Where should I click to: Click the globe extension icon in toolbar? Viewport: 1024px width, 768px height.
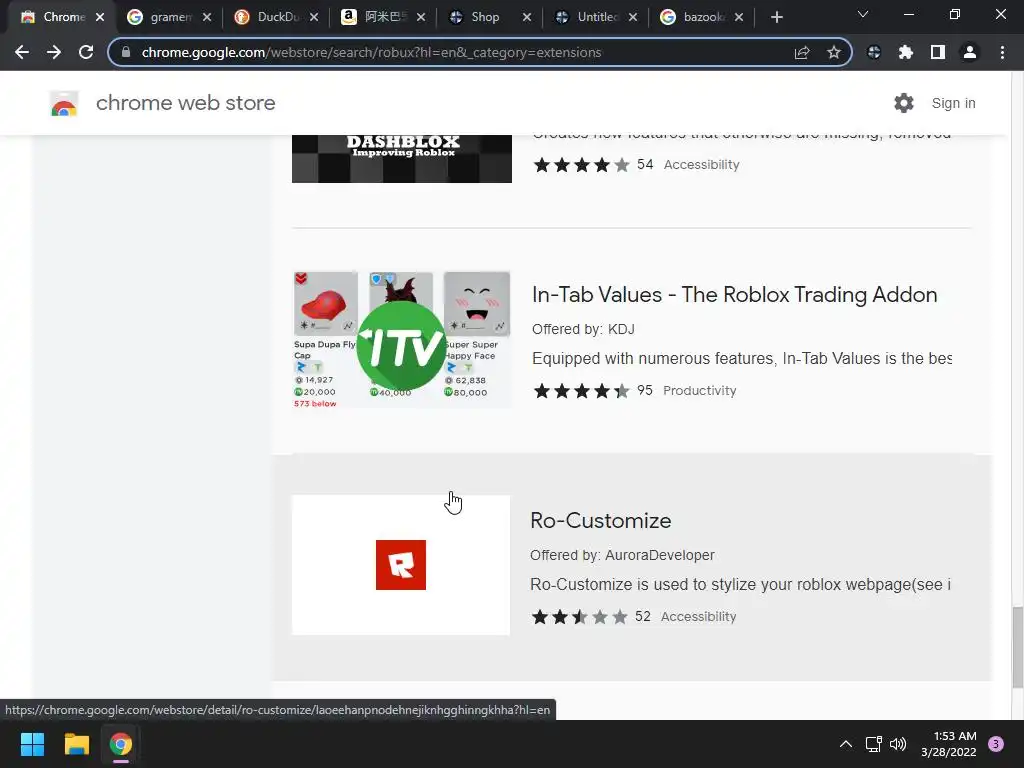(874, 52)
